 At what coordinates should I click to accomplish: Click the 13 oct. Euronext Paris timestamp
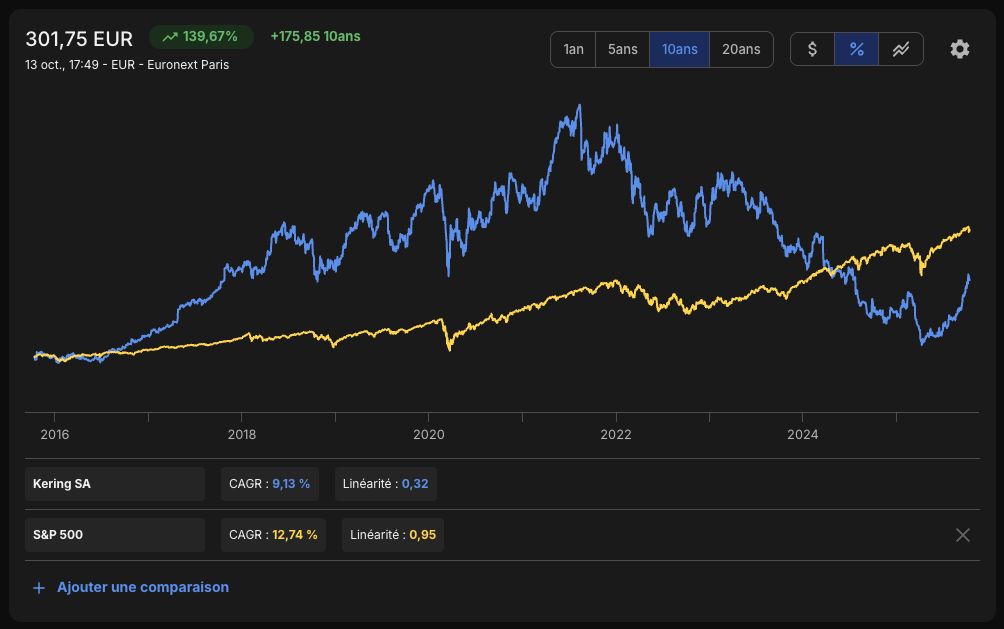pyautogui.click(x=127, y=65)
